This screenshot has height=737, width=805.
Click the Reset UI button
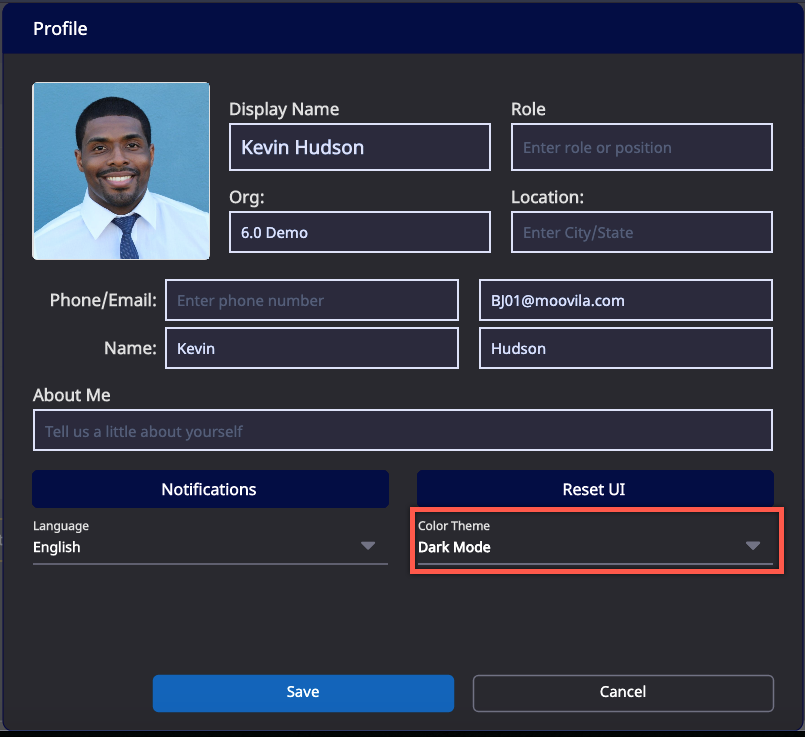coord(594,489)
